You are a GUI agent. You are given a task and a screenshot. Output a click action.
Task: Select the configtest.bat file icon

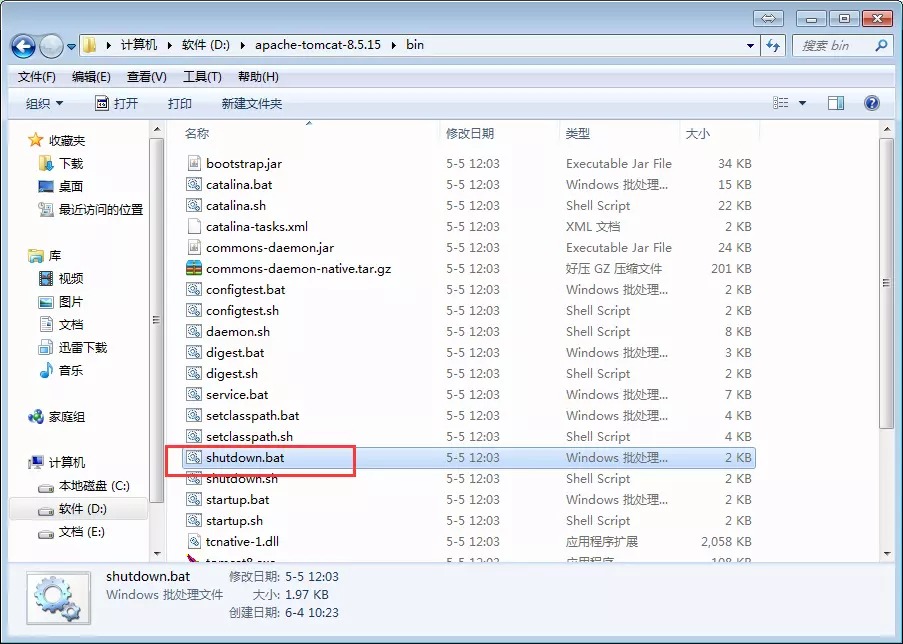click(194, 289)
